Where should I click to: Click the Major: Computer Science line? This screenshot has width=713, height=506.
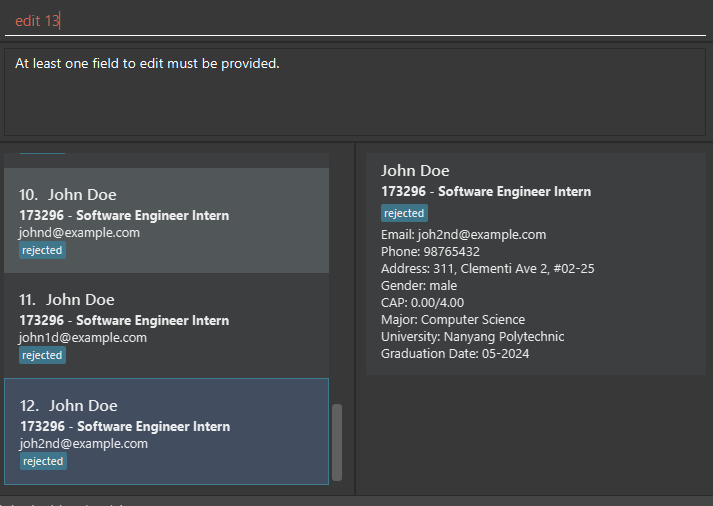(x=453, y=320)
